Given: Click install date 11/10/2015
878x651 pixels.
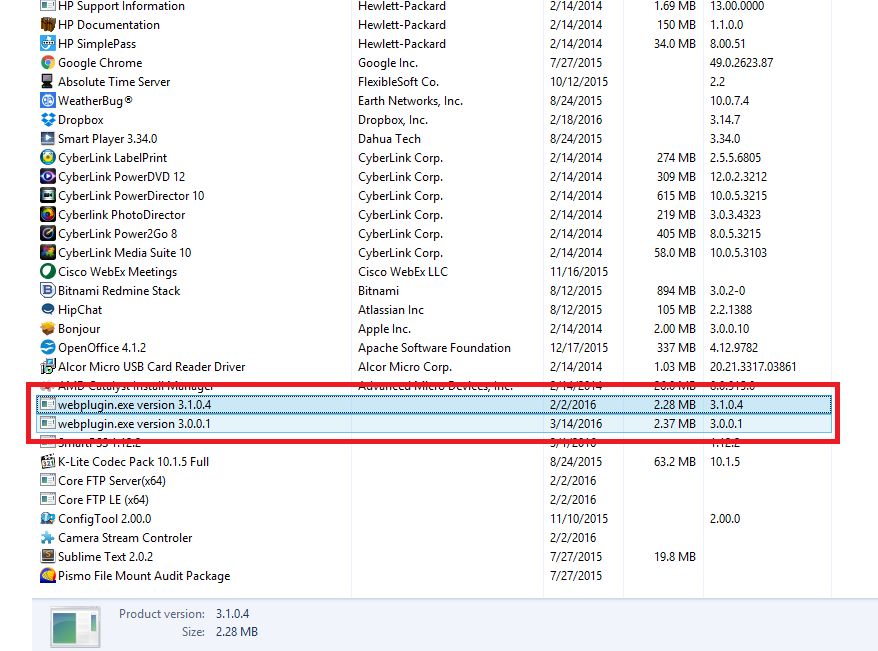Looking at the screenshot, I should (x=579, y=519).
